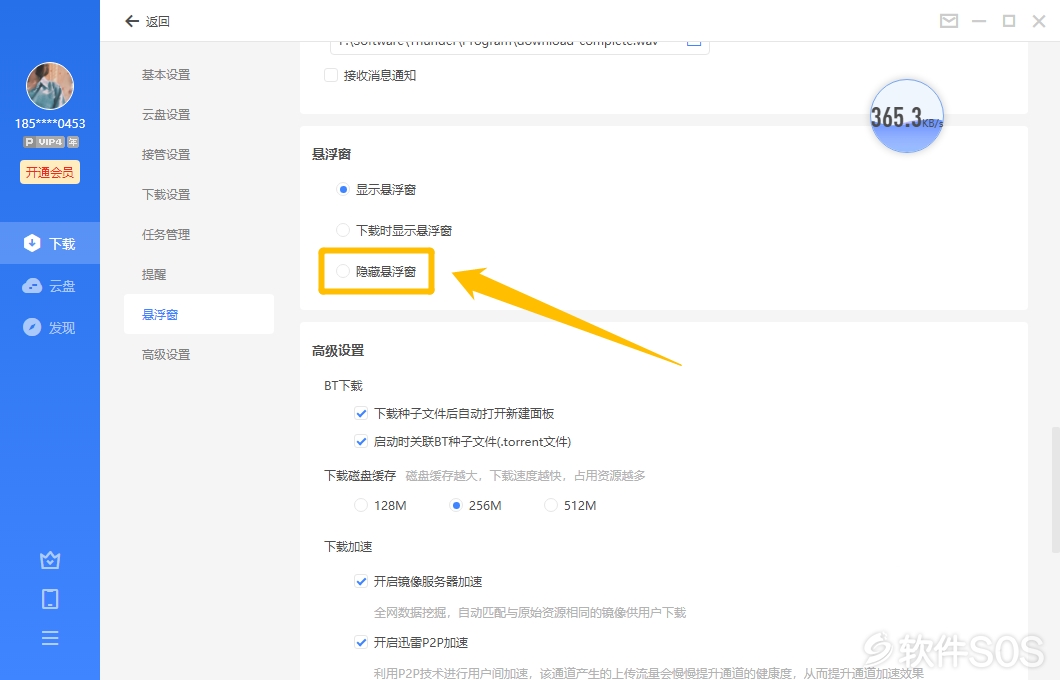Go back using the 返回 arrow
The image size is (1060, 680).
(132, 22)
